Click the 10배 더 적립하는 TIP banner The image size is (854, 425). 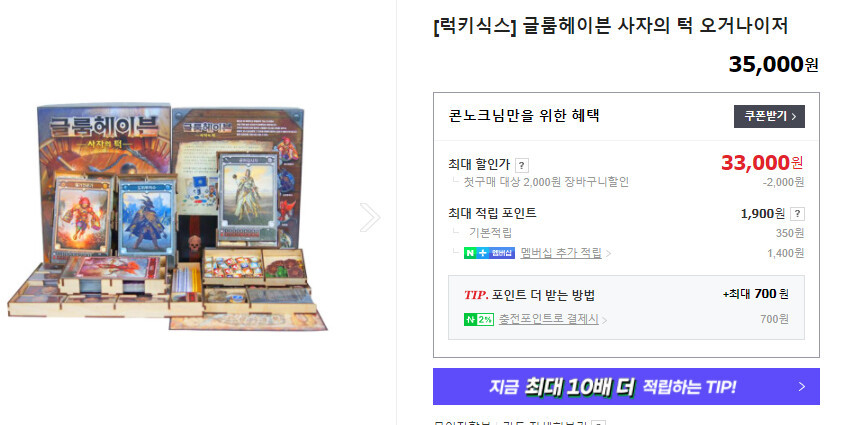626,387
